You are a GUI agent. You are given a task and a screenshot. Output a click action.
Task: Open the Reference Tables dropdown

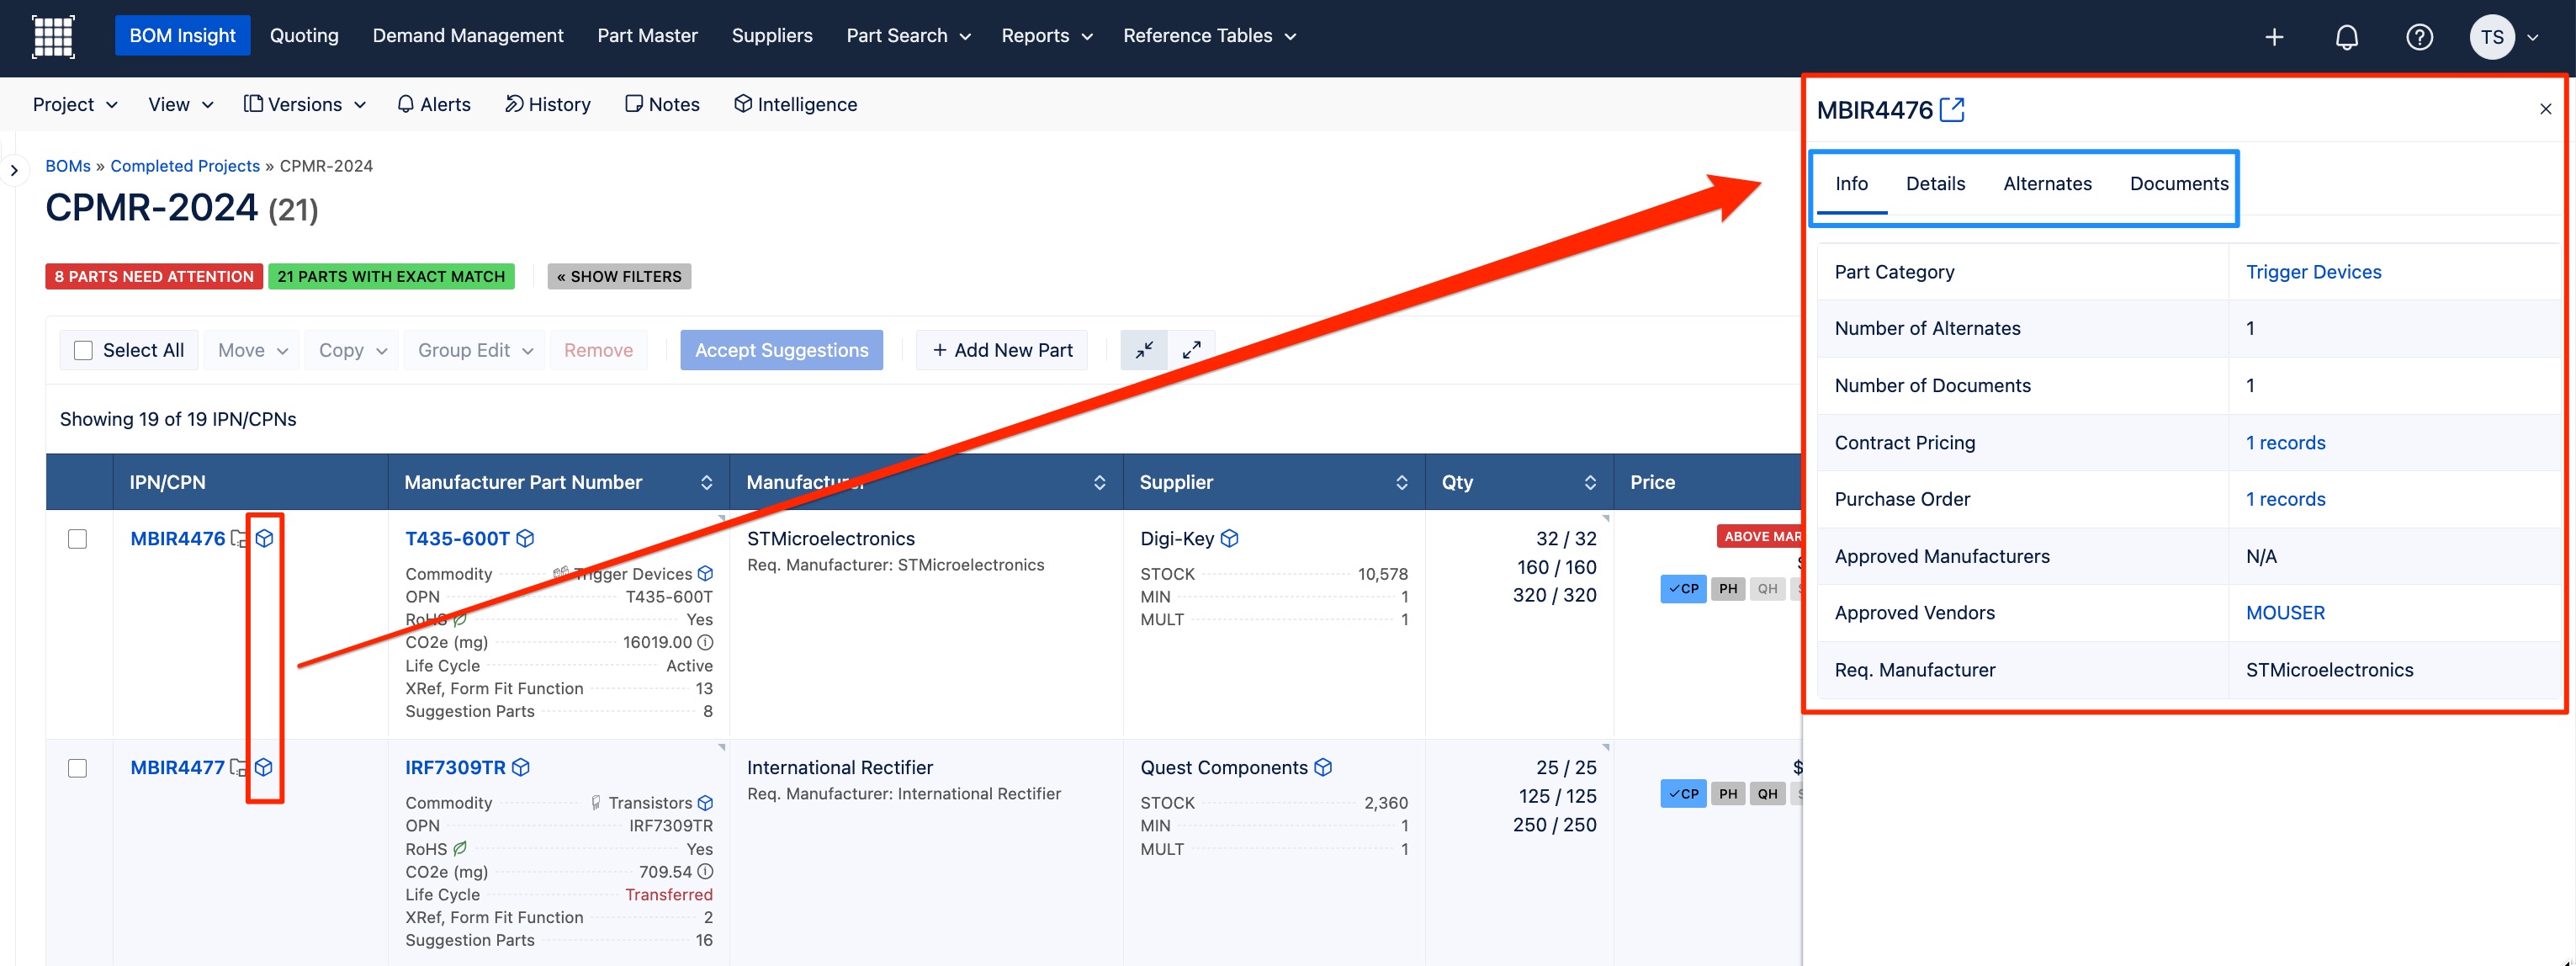click(1209, 36)
